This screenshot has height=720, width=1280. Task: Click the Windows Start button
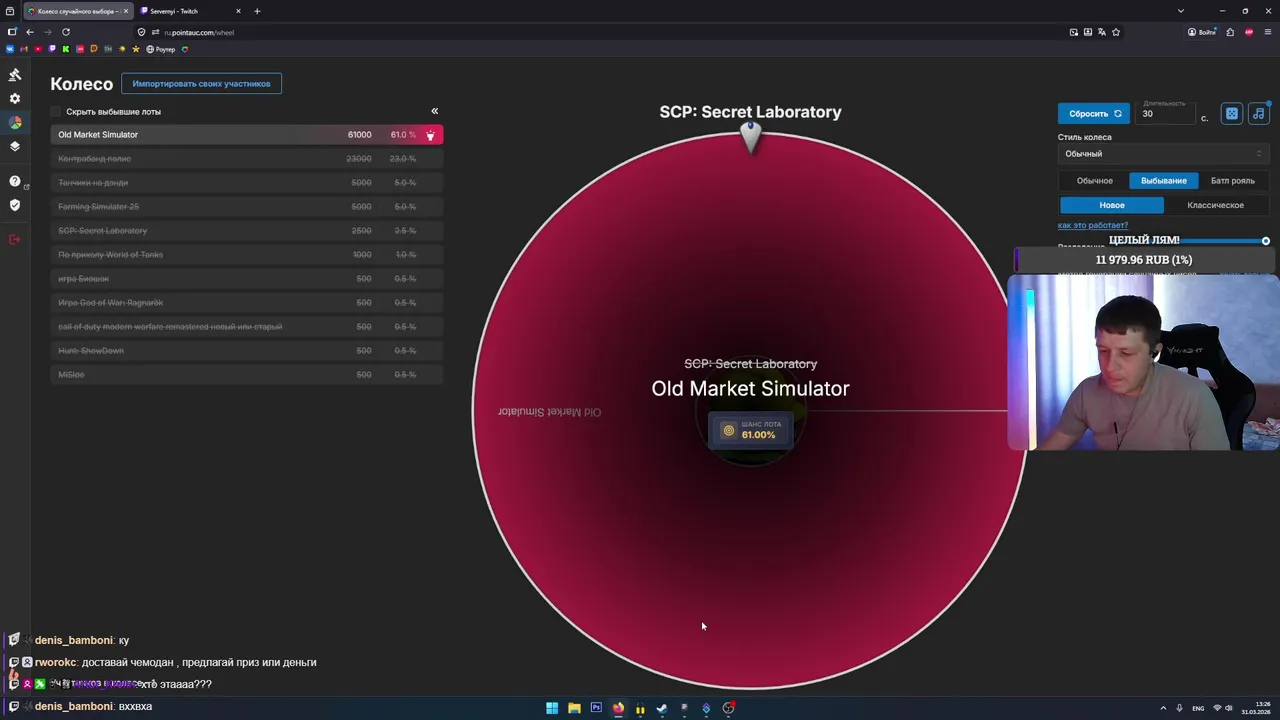pyautogui.click(x=552, y=708)
